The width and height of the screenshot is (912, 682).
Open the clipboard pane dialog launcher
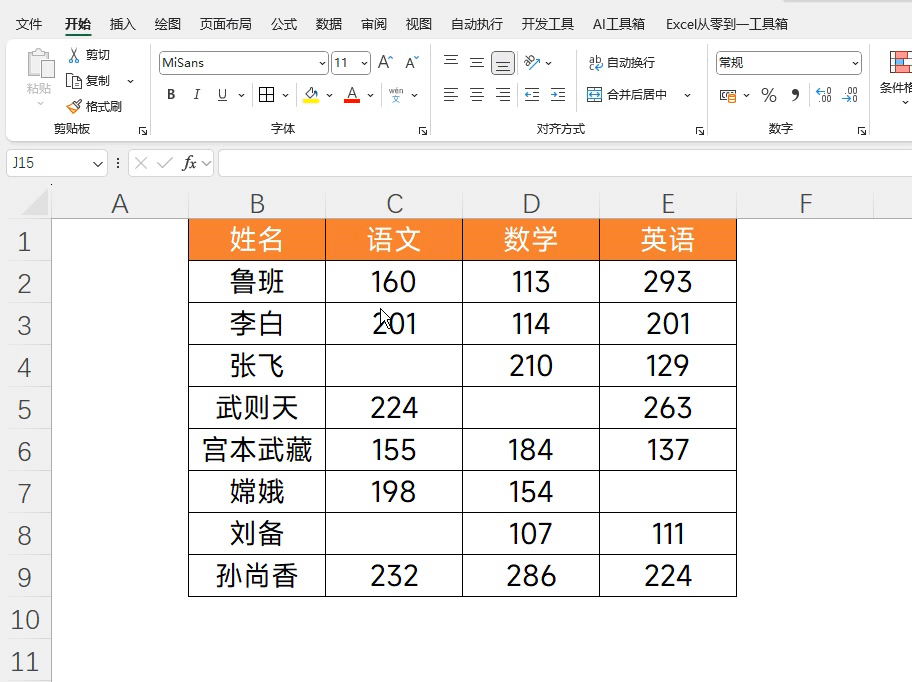(x=143, y=131)
